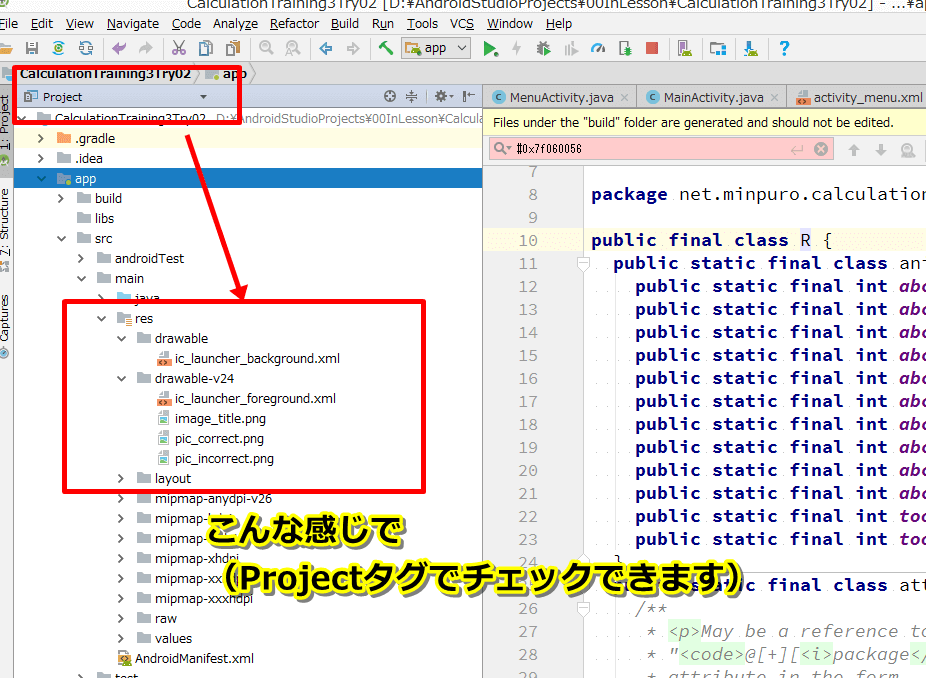Open the SDK Manager icon
This screenshot has height=678, width=926.
tap(751, 48)
